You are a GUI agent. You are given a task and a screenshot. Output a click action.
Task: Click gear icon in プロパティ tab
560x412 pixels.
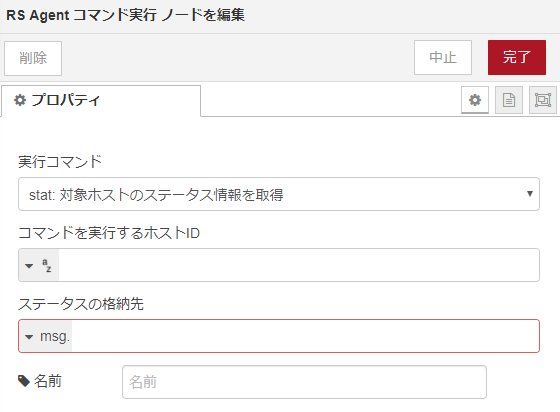[x=20, y=100]
